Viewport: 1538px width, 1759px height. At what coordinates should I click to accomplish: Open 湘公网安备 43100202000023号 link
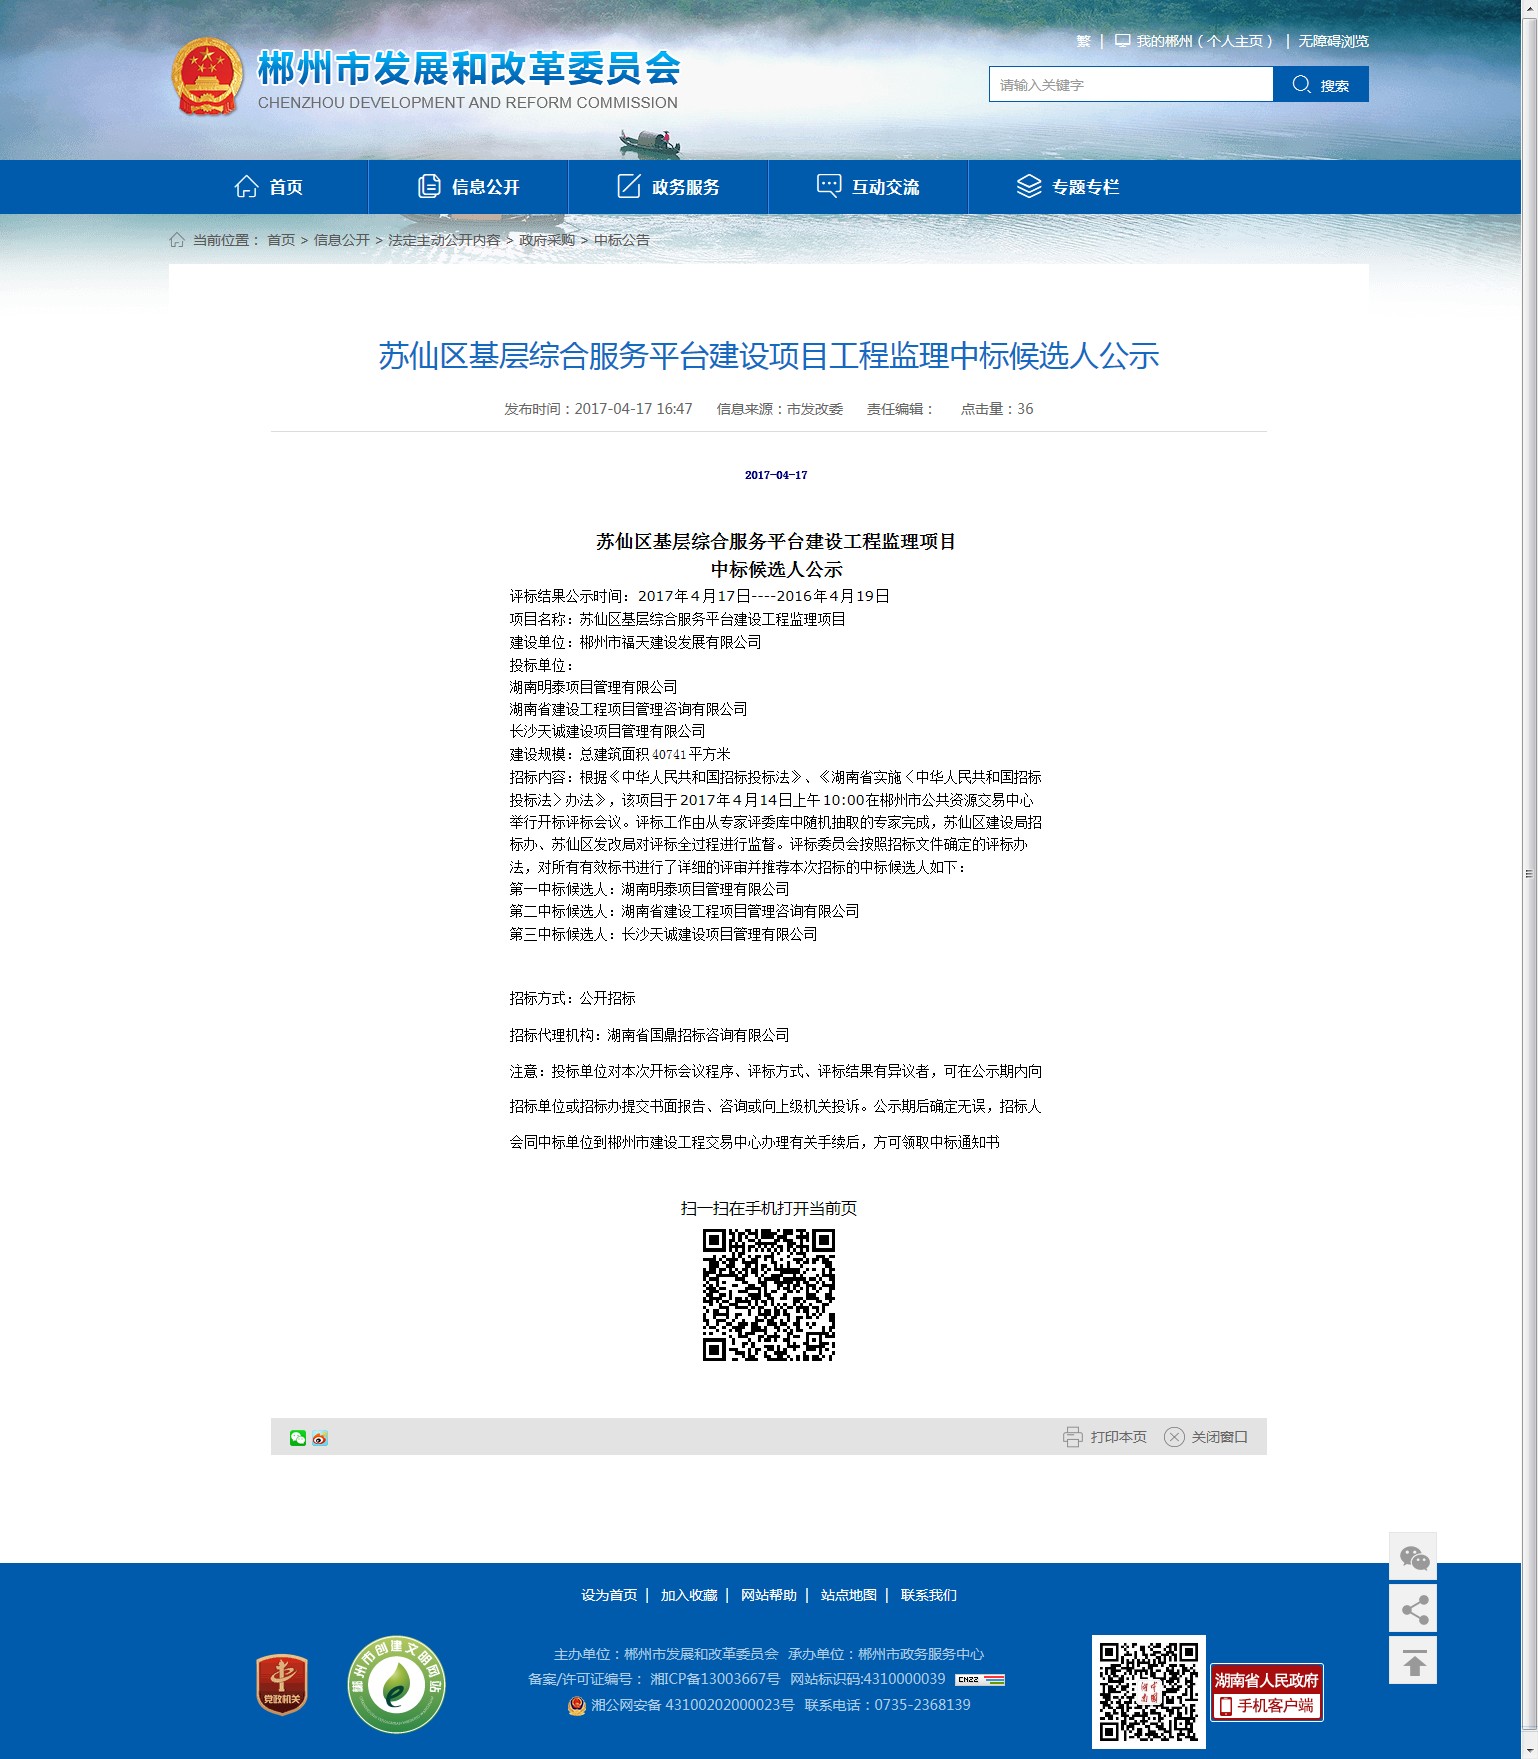click(693, 1705)
